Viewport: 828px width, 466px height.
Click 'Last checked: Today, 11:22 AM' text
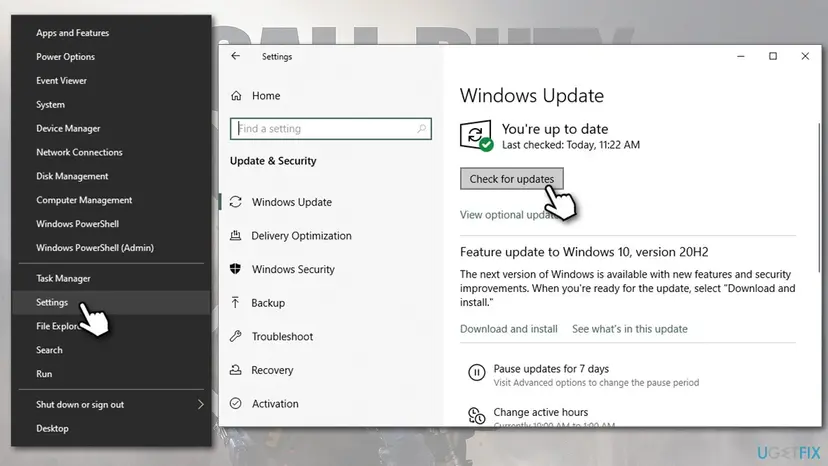tap(571, 145)
